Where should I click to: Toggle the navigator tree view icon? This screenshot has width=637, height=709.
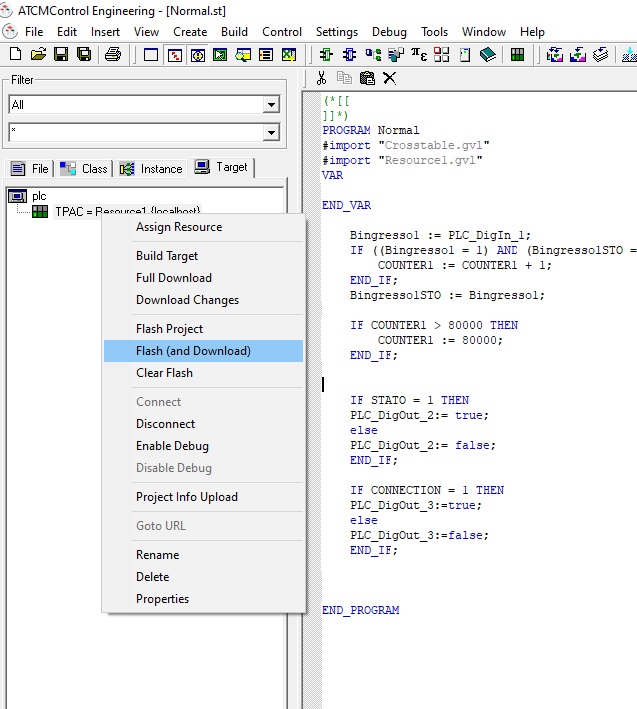pos(175,55)
